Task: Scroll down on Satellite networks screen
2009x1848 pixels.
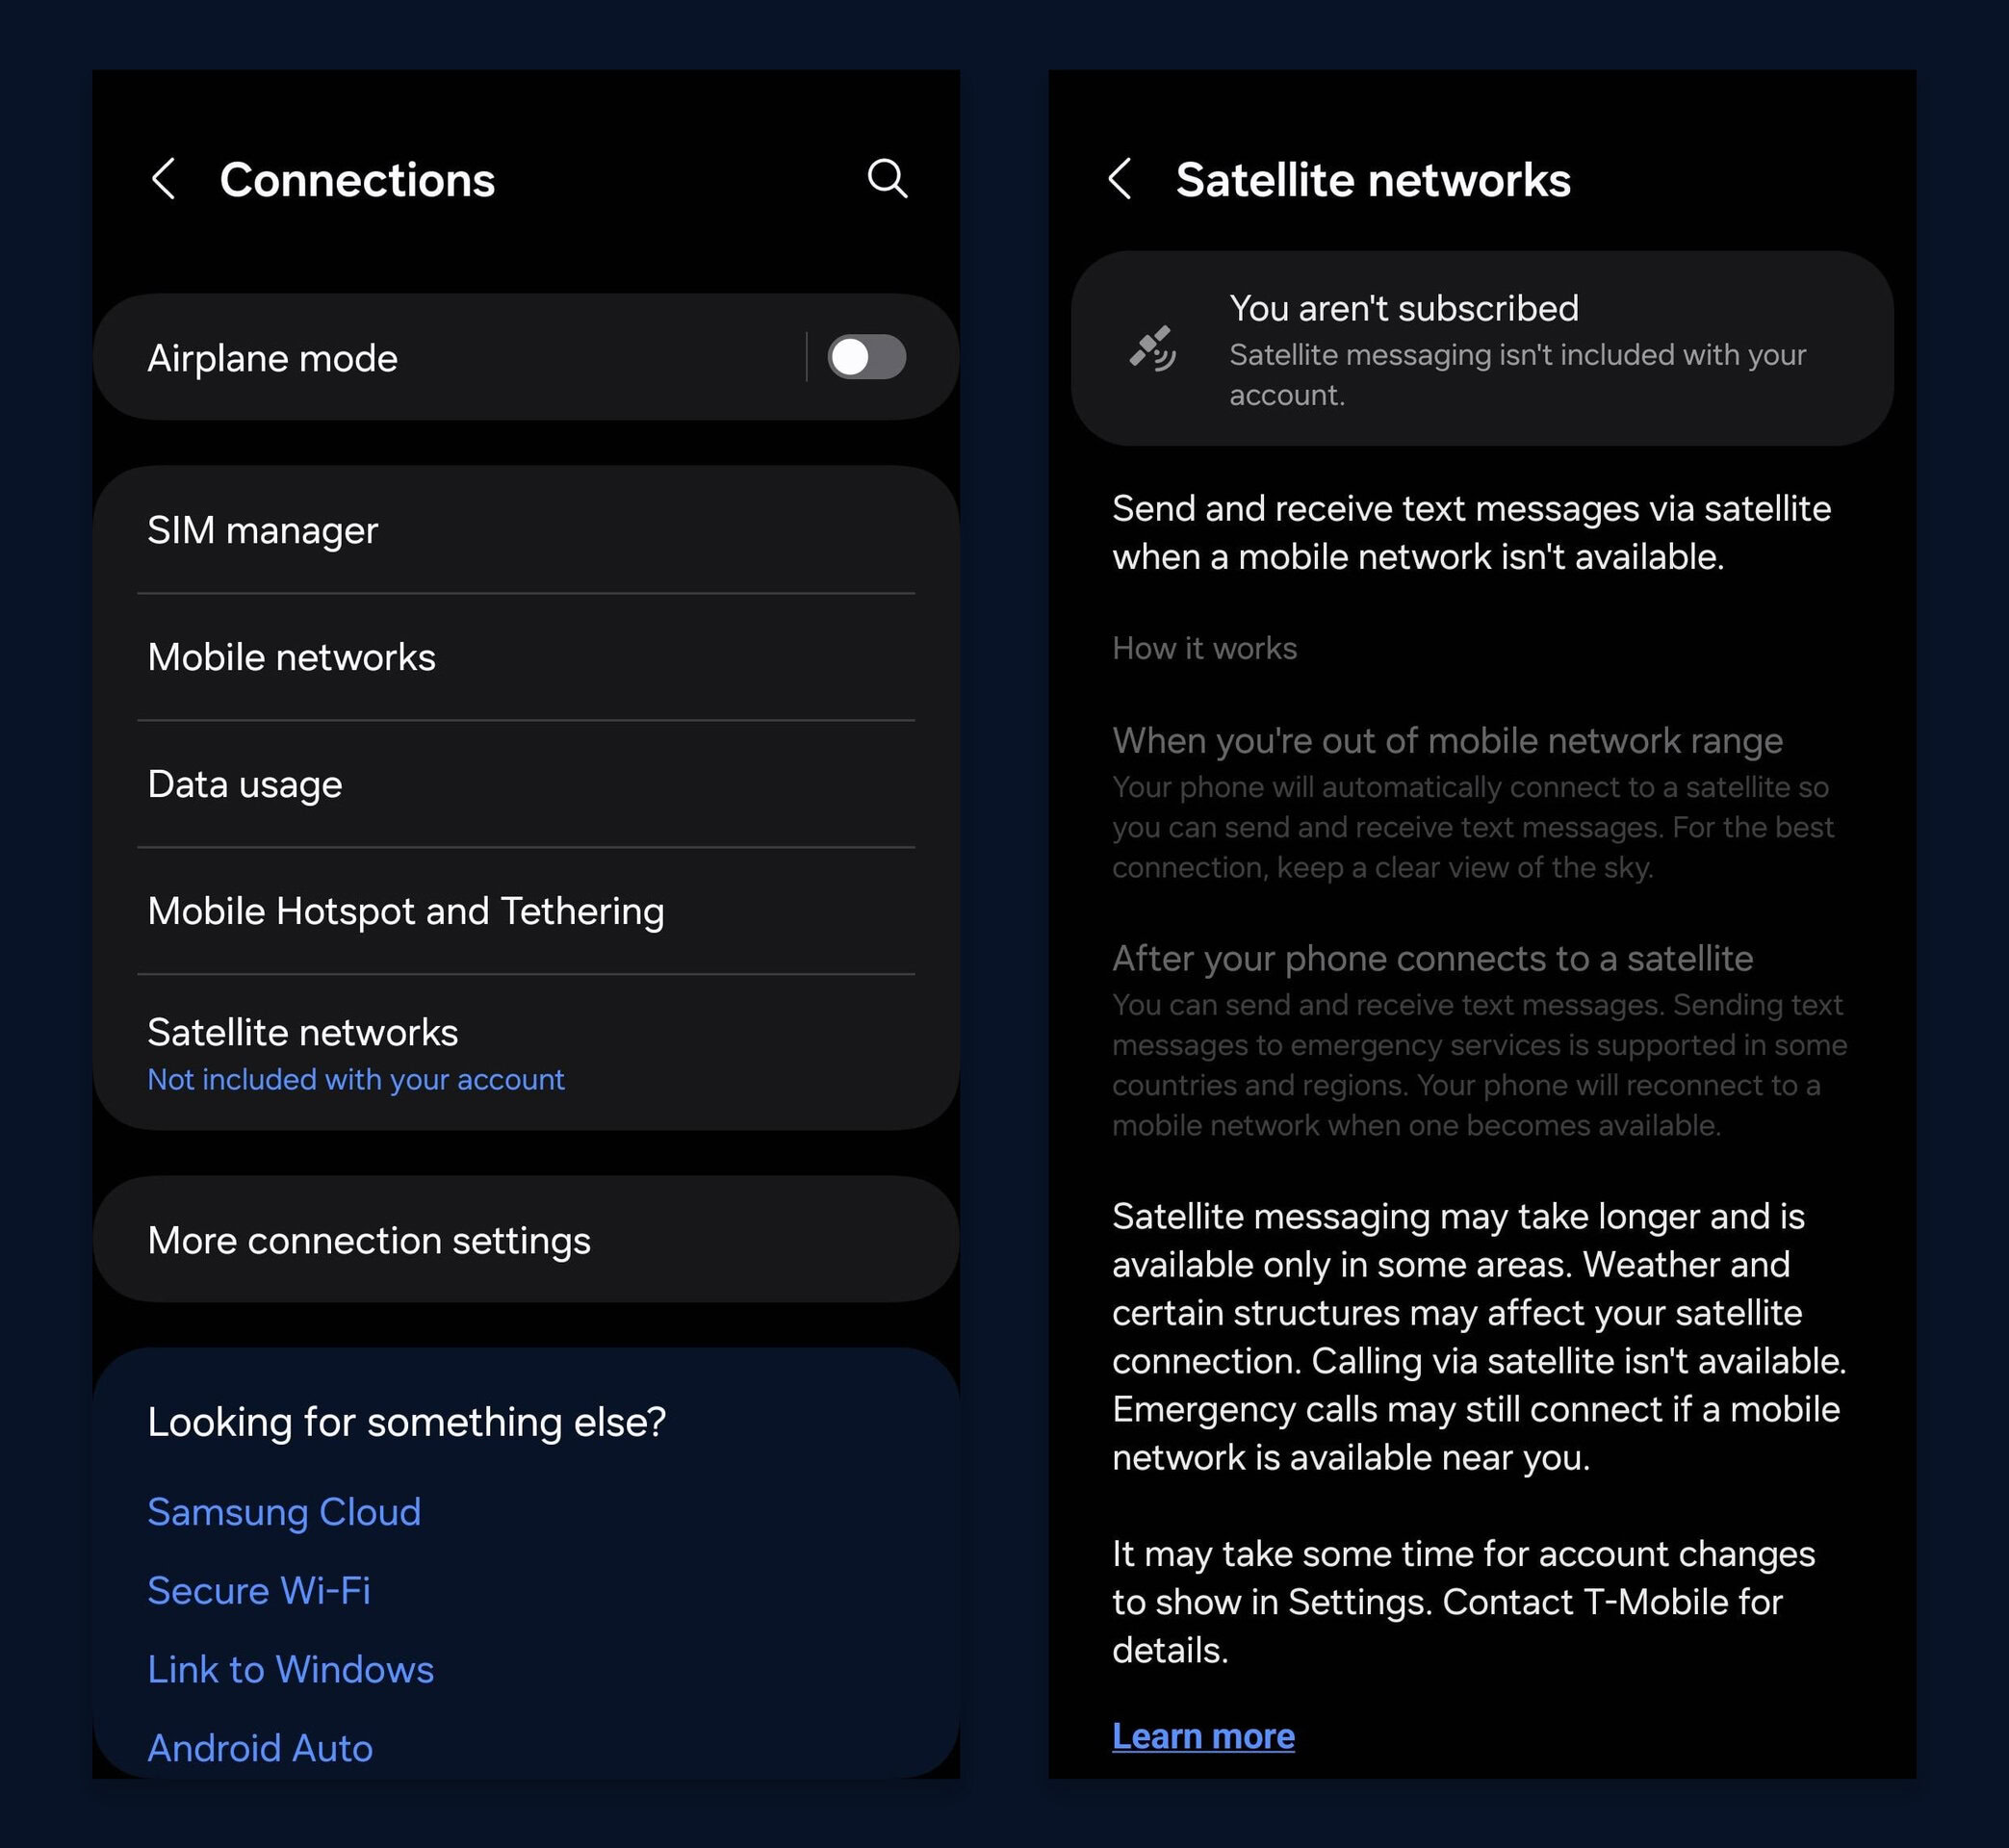Action: point(1484,1050)
